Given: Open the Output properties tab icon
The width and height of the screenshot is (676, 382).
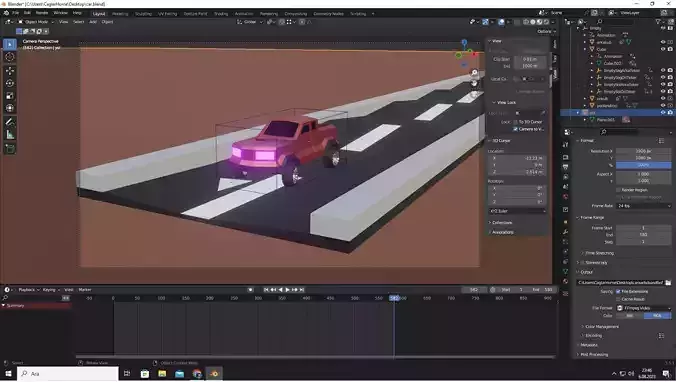Looking at the screenshot, I should [566, 166].
